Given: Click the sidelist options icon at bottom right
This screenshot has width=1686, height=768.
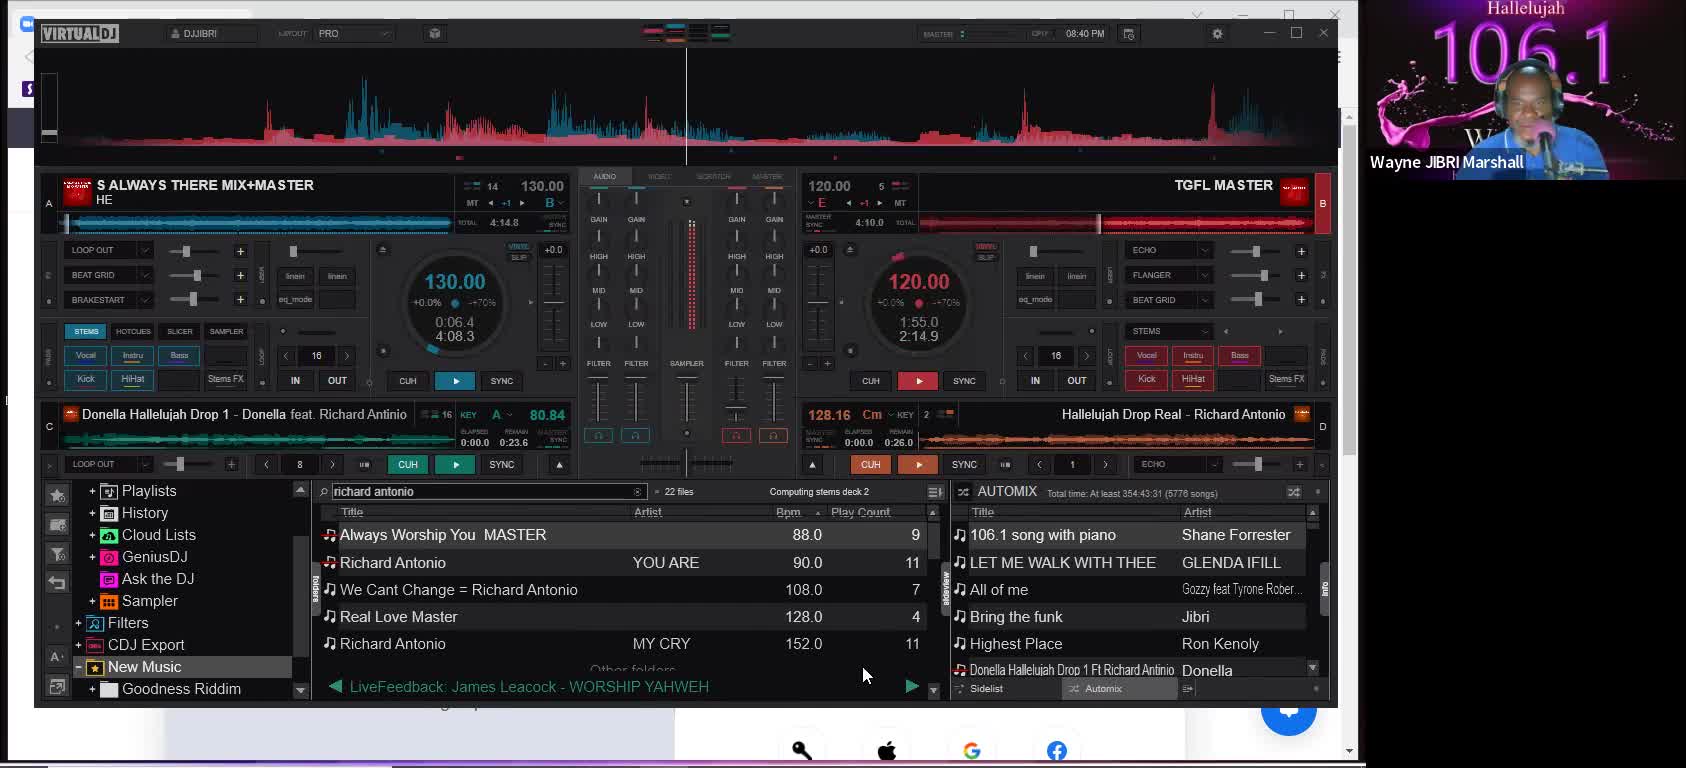Looking at the screenshot, I should (1188, 689).
